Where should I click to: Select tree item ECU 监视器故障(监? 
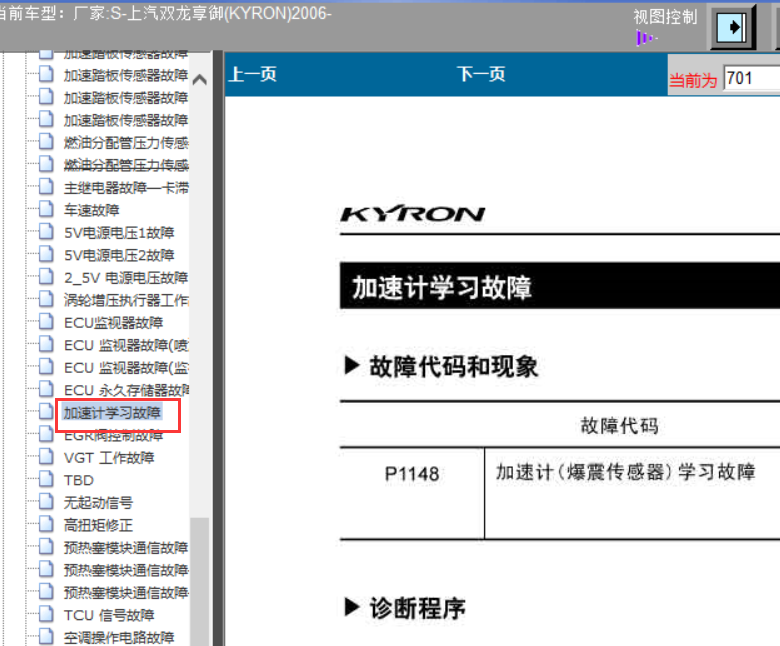click(126, 368)
